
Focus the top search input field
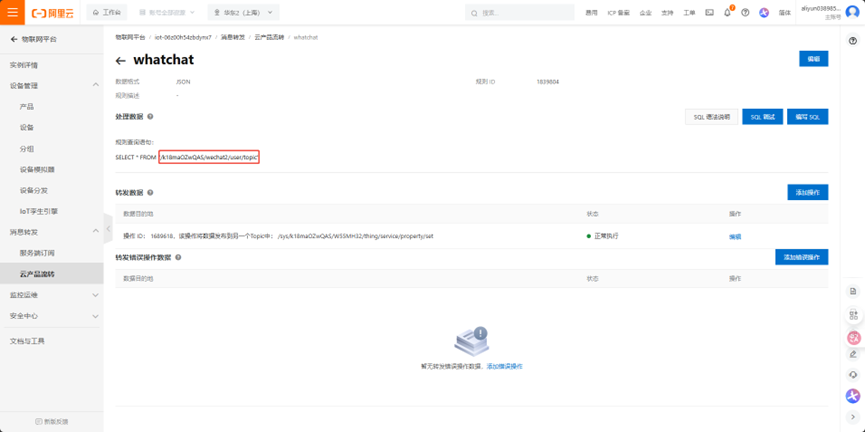point(520,13)
